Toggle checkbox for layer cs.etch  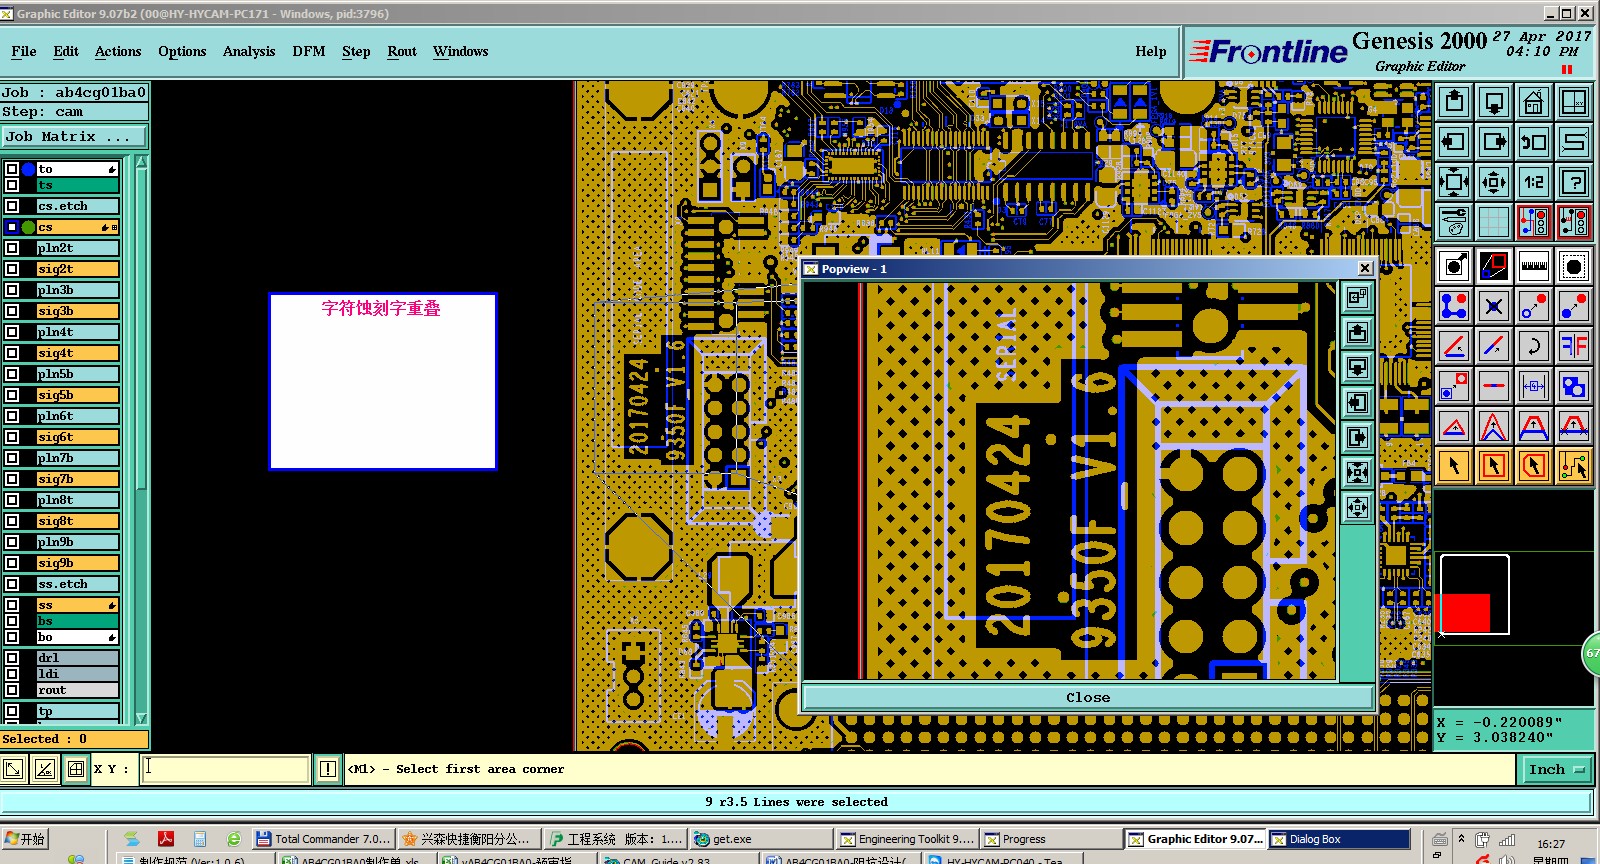pyautogui.click(x=12, y=206)
